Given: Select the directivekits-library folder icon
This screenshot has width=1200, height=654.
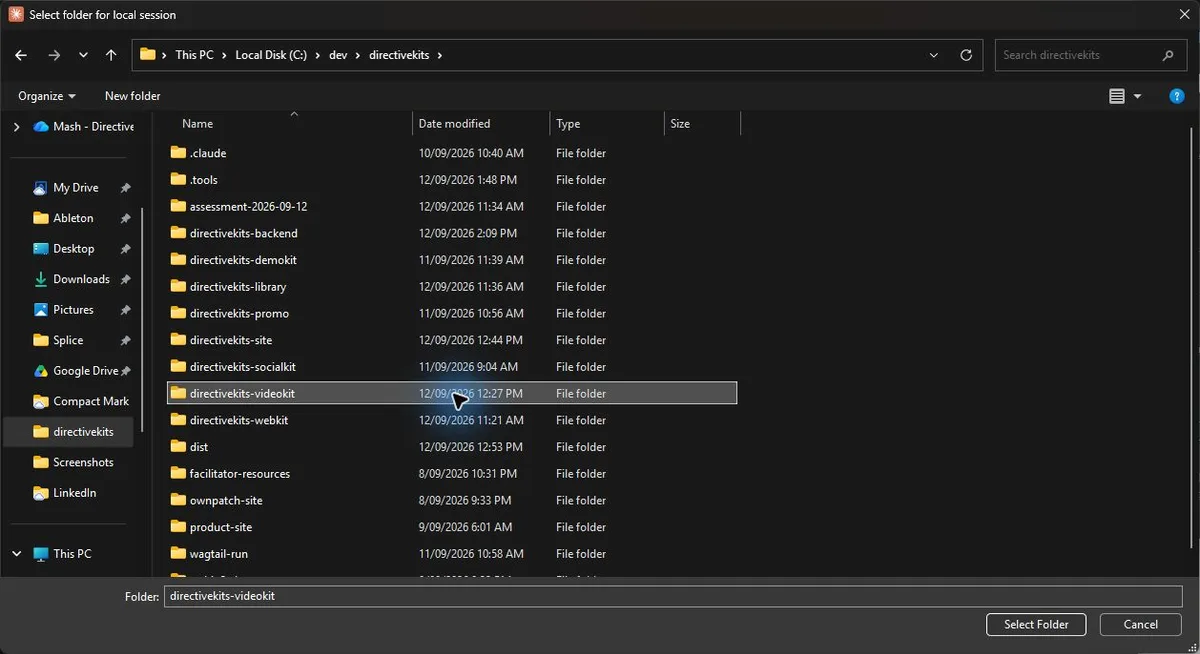Looking at the screenshot, I should click(179, 287).
